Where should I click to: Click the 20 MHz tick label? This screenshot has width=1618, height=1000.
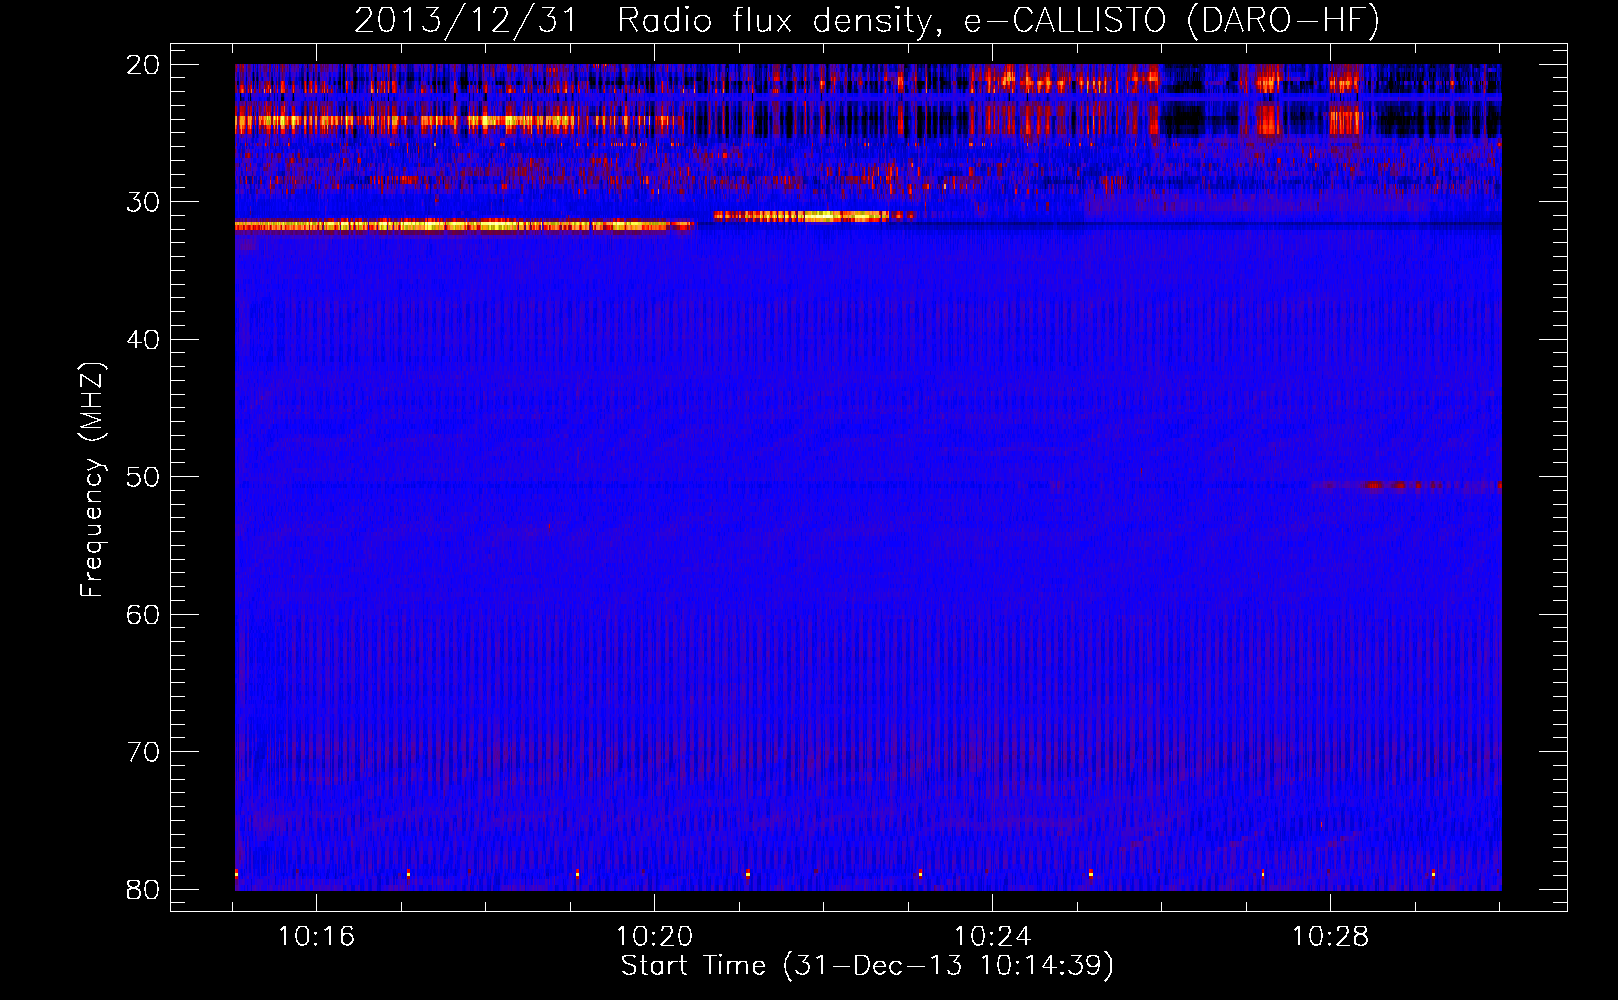tap(143, 65)
